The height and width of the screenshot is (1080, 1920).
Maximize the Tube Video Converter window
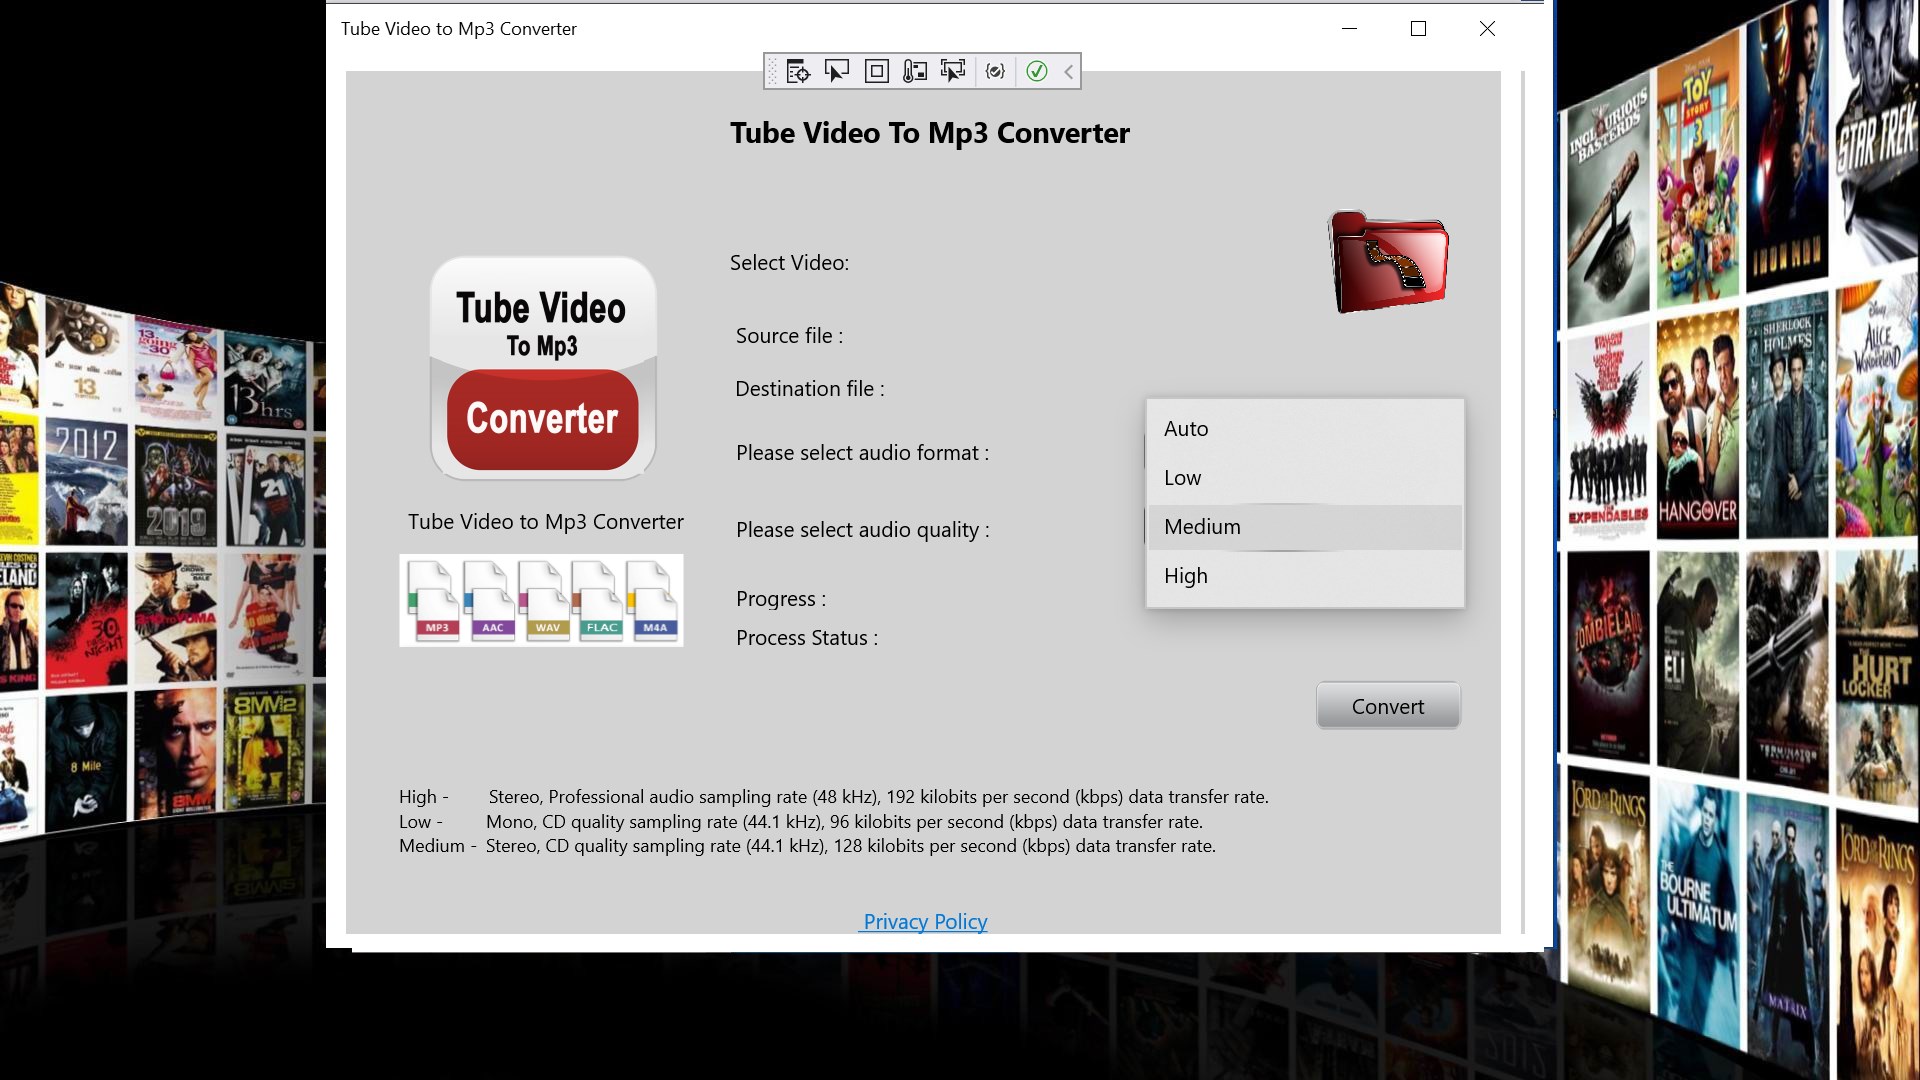(1418, 29)
